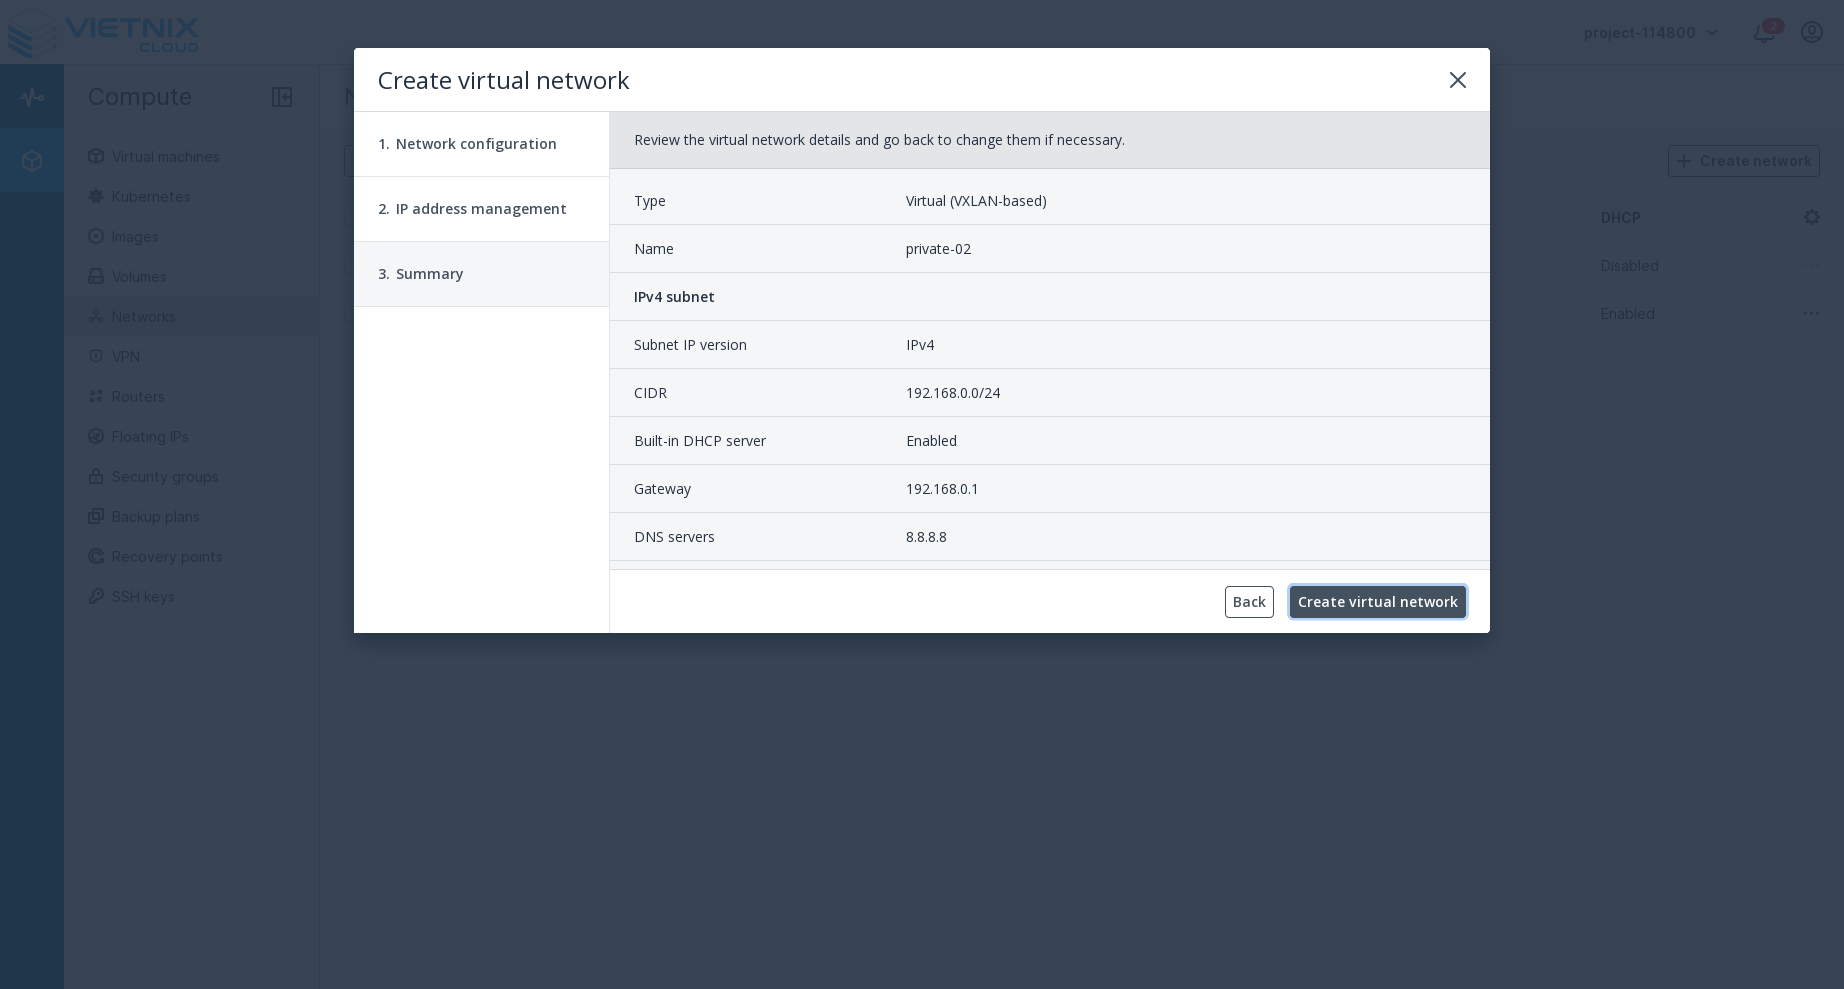Select VPN from the sidebar
This screenshot has height=989, width=1844.
[x=125, y=357]
